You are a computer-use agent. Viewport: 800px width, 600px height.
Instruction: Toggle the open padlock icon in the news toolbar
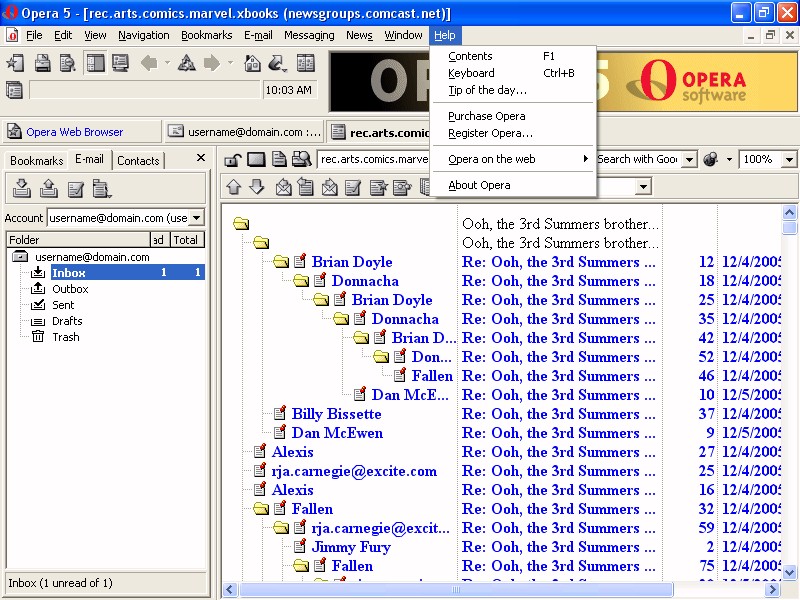(233, 160)
